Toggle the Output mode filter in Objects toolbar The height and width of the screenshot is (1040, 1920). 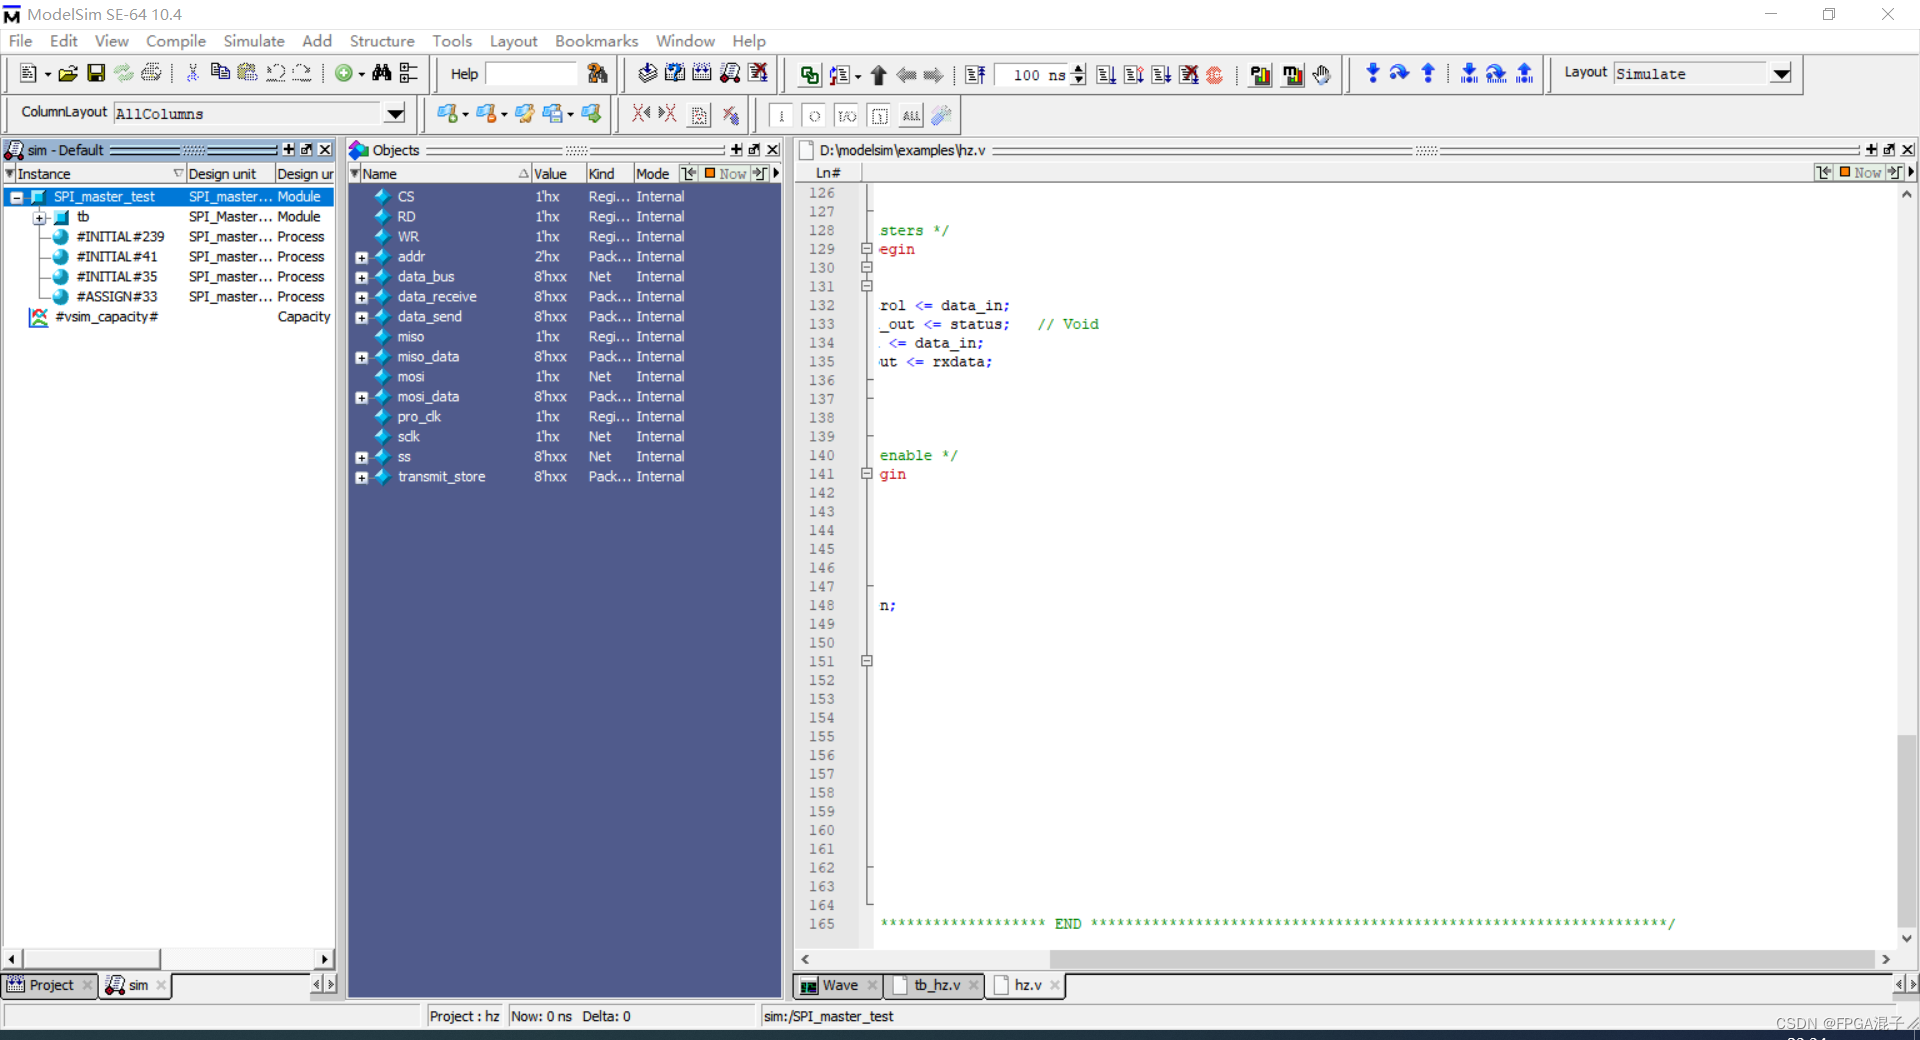pos(814,116)
